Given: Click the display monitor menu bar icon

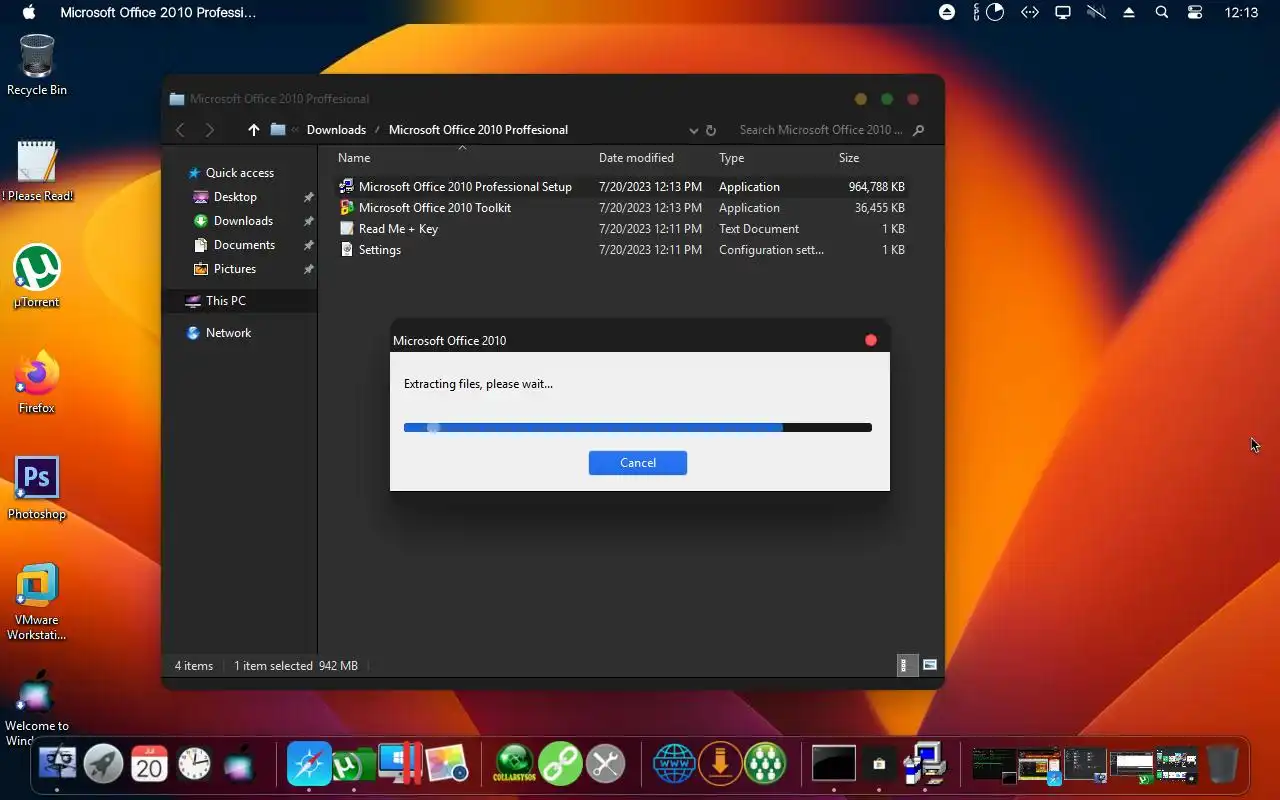Looking at the screenshot, I should coord(1063,12).
